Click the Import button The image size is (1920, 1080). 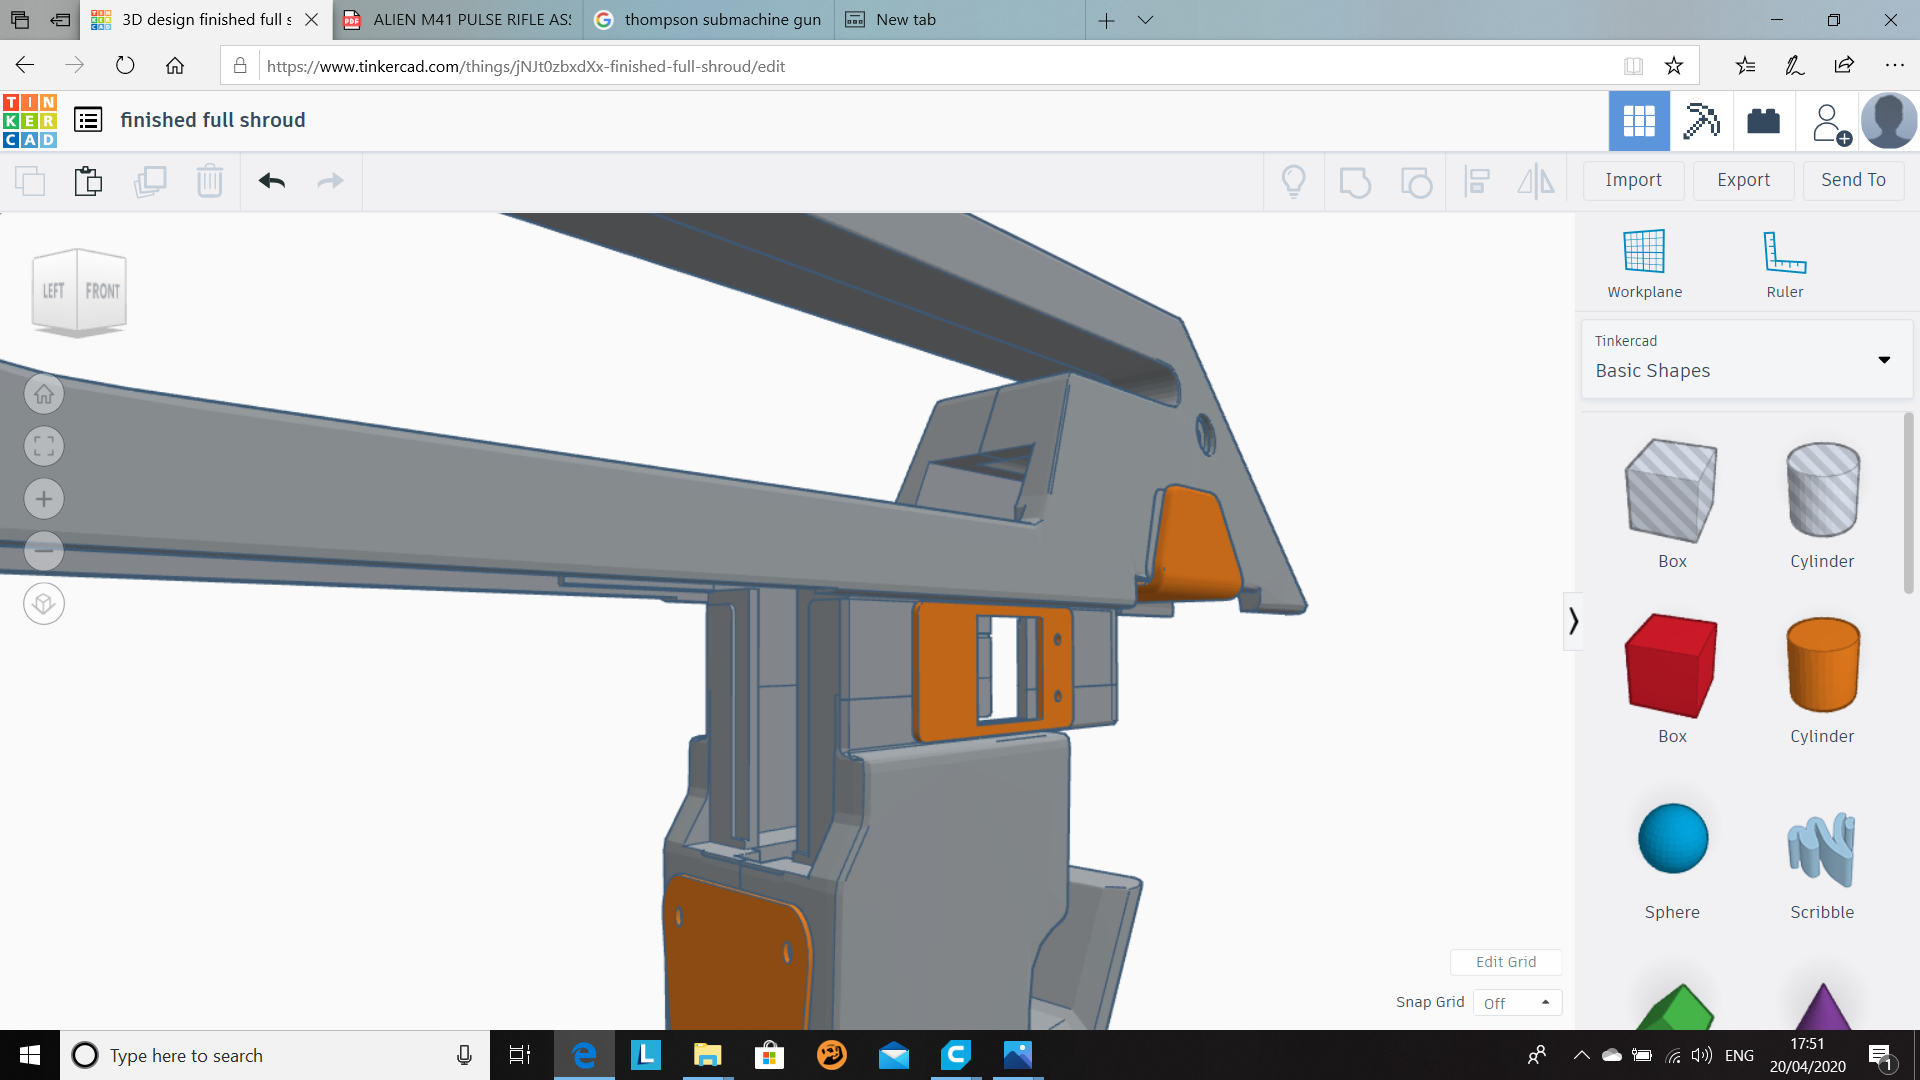pyautogui.click(x=1633, y=180)
